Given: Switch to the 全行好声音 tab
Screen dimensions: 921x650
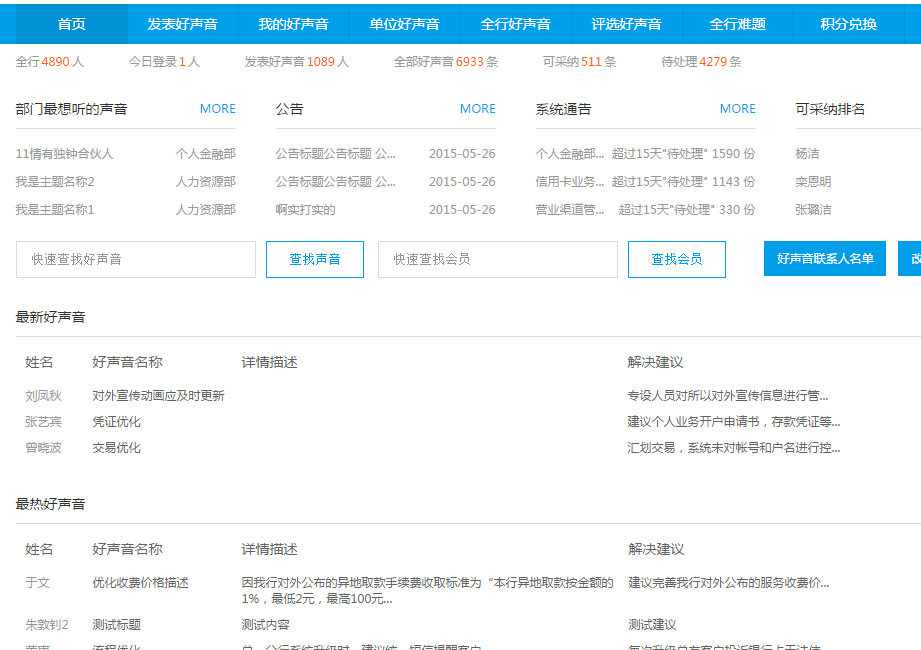Looking at the screenshot, I should (x=515, y=23).
